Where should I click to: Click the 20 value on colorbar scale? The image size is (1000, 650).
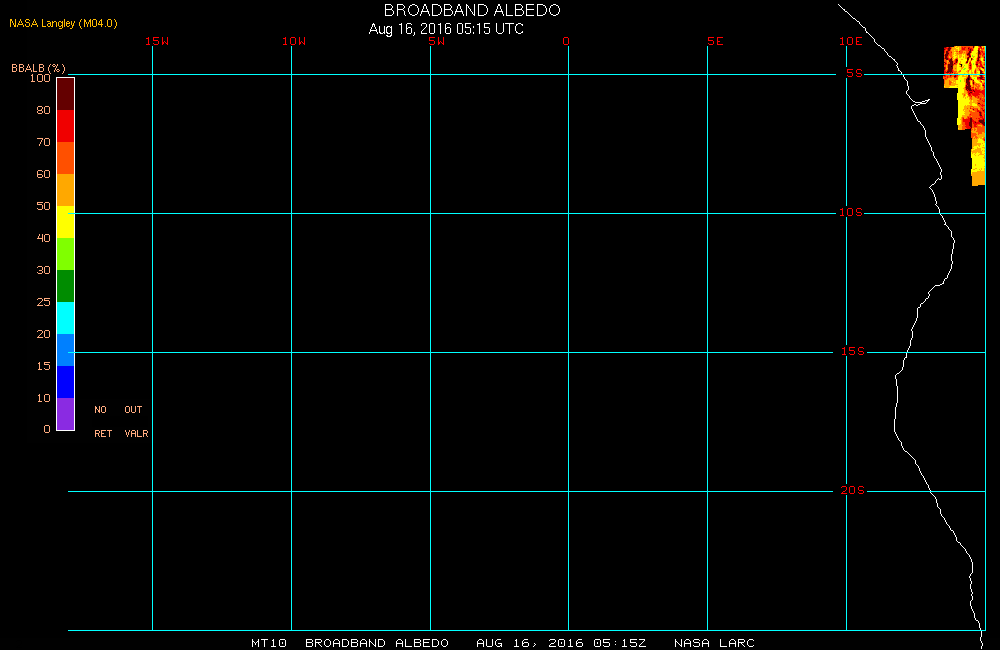click(43, 334)
